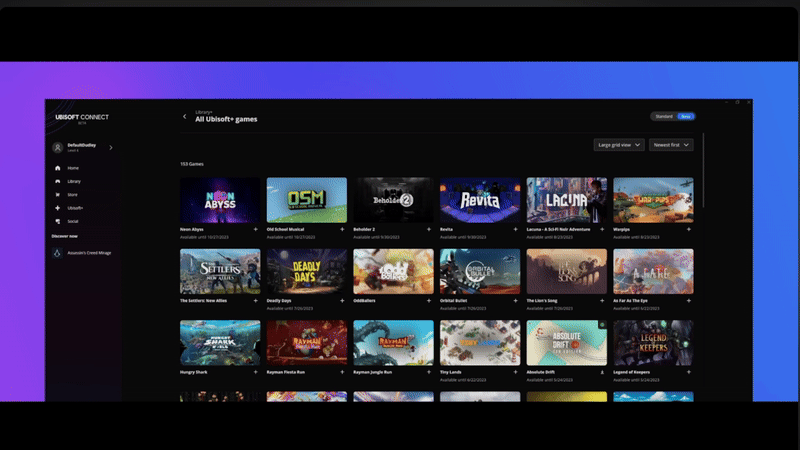
Task: Click the plus icon next to Hungry Shark
Action: point(256,372)
